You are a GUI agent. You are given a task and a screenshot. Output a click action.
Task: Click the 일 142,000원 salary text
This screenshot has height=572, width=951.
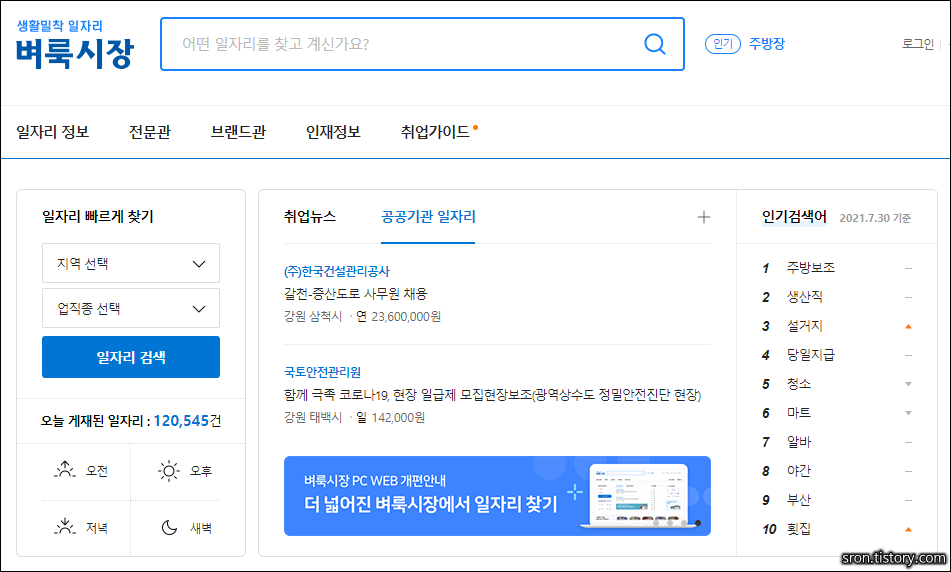click(391, 417)
